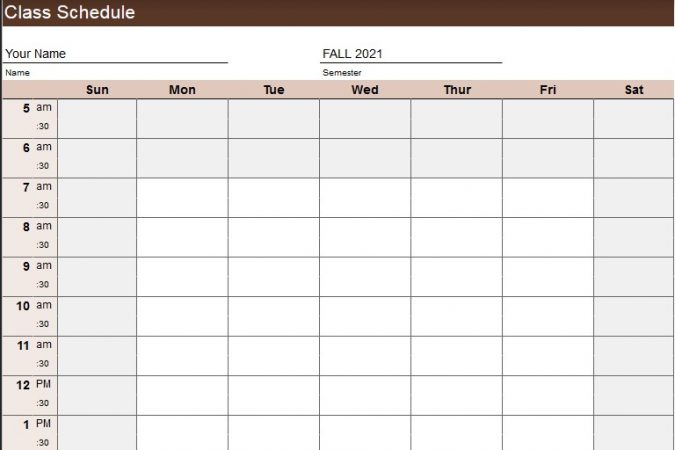Click the Friday 10 am cell
Image resolution: width=675 pixels, height=450 pixels.
pyautogui.click(x=548, y=306)
